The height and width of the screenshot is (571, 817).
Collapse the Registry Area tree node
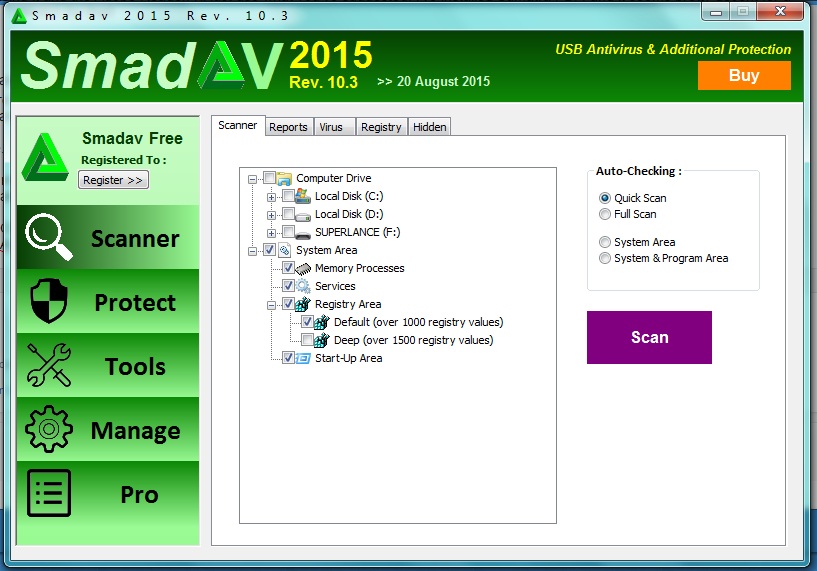tap(271, 305)
